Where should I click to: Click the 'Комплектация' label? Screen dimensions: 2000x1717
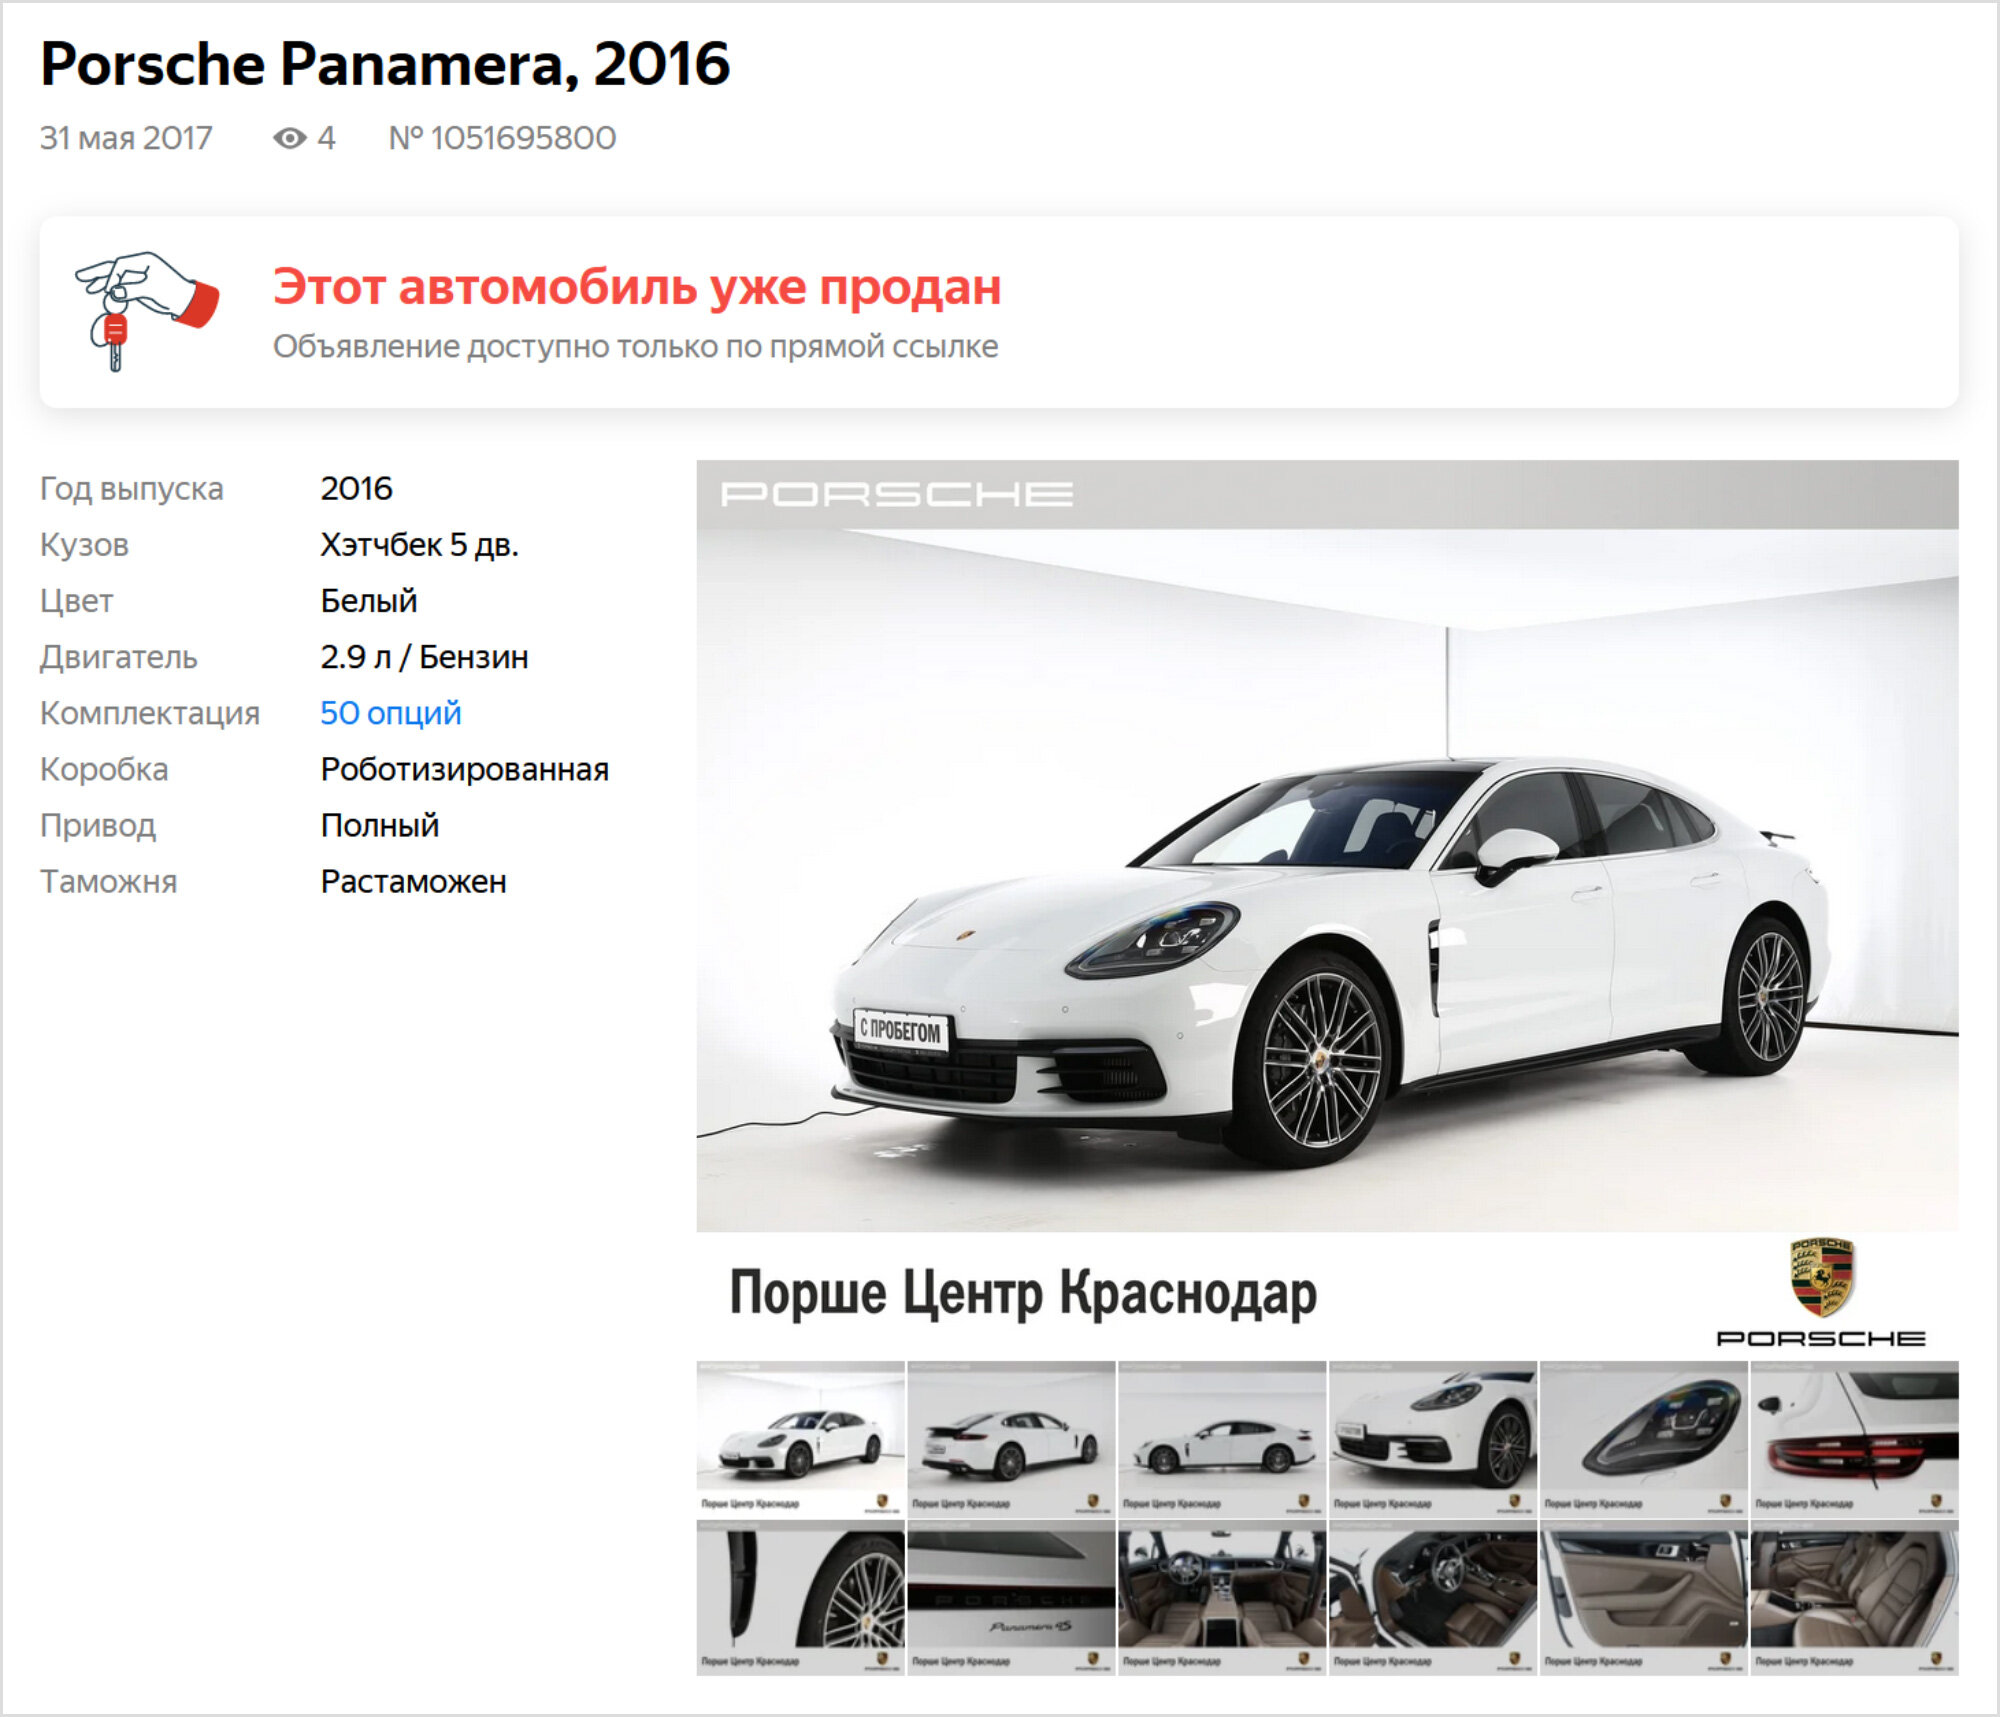click(x=150, y=713)
